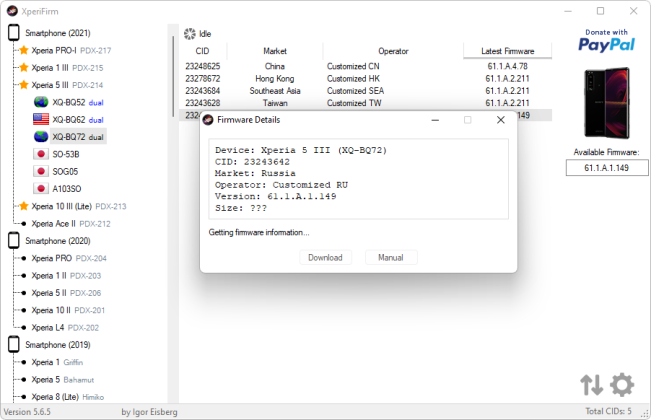Select the SOG05 variant

pyautogui.click(x=65, y=171)
